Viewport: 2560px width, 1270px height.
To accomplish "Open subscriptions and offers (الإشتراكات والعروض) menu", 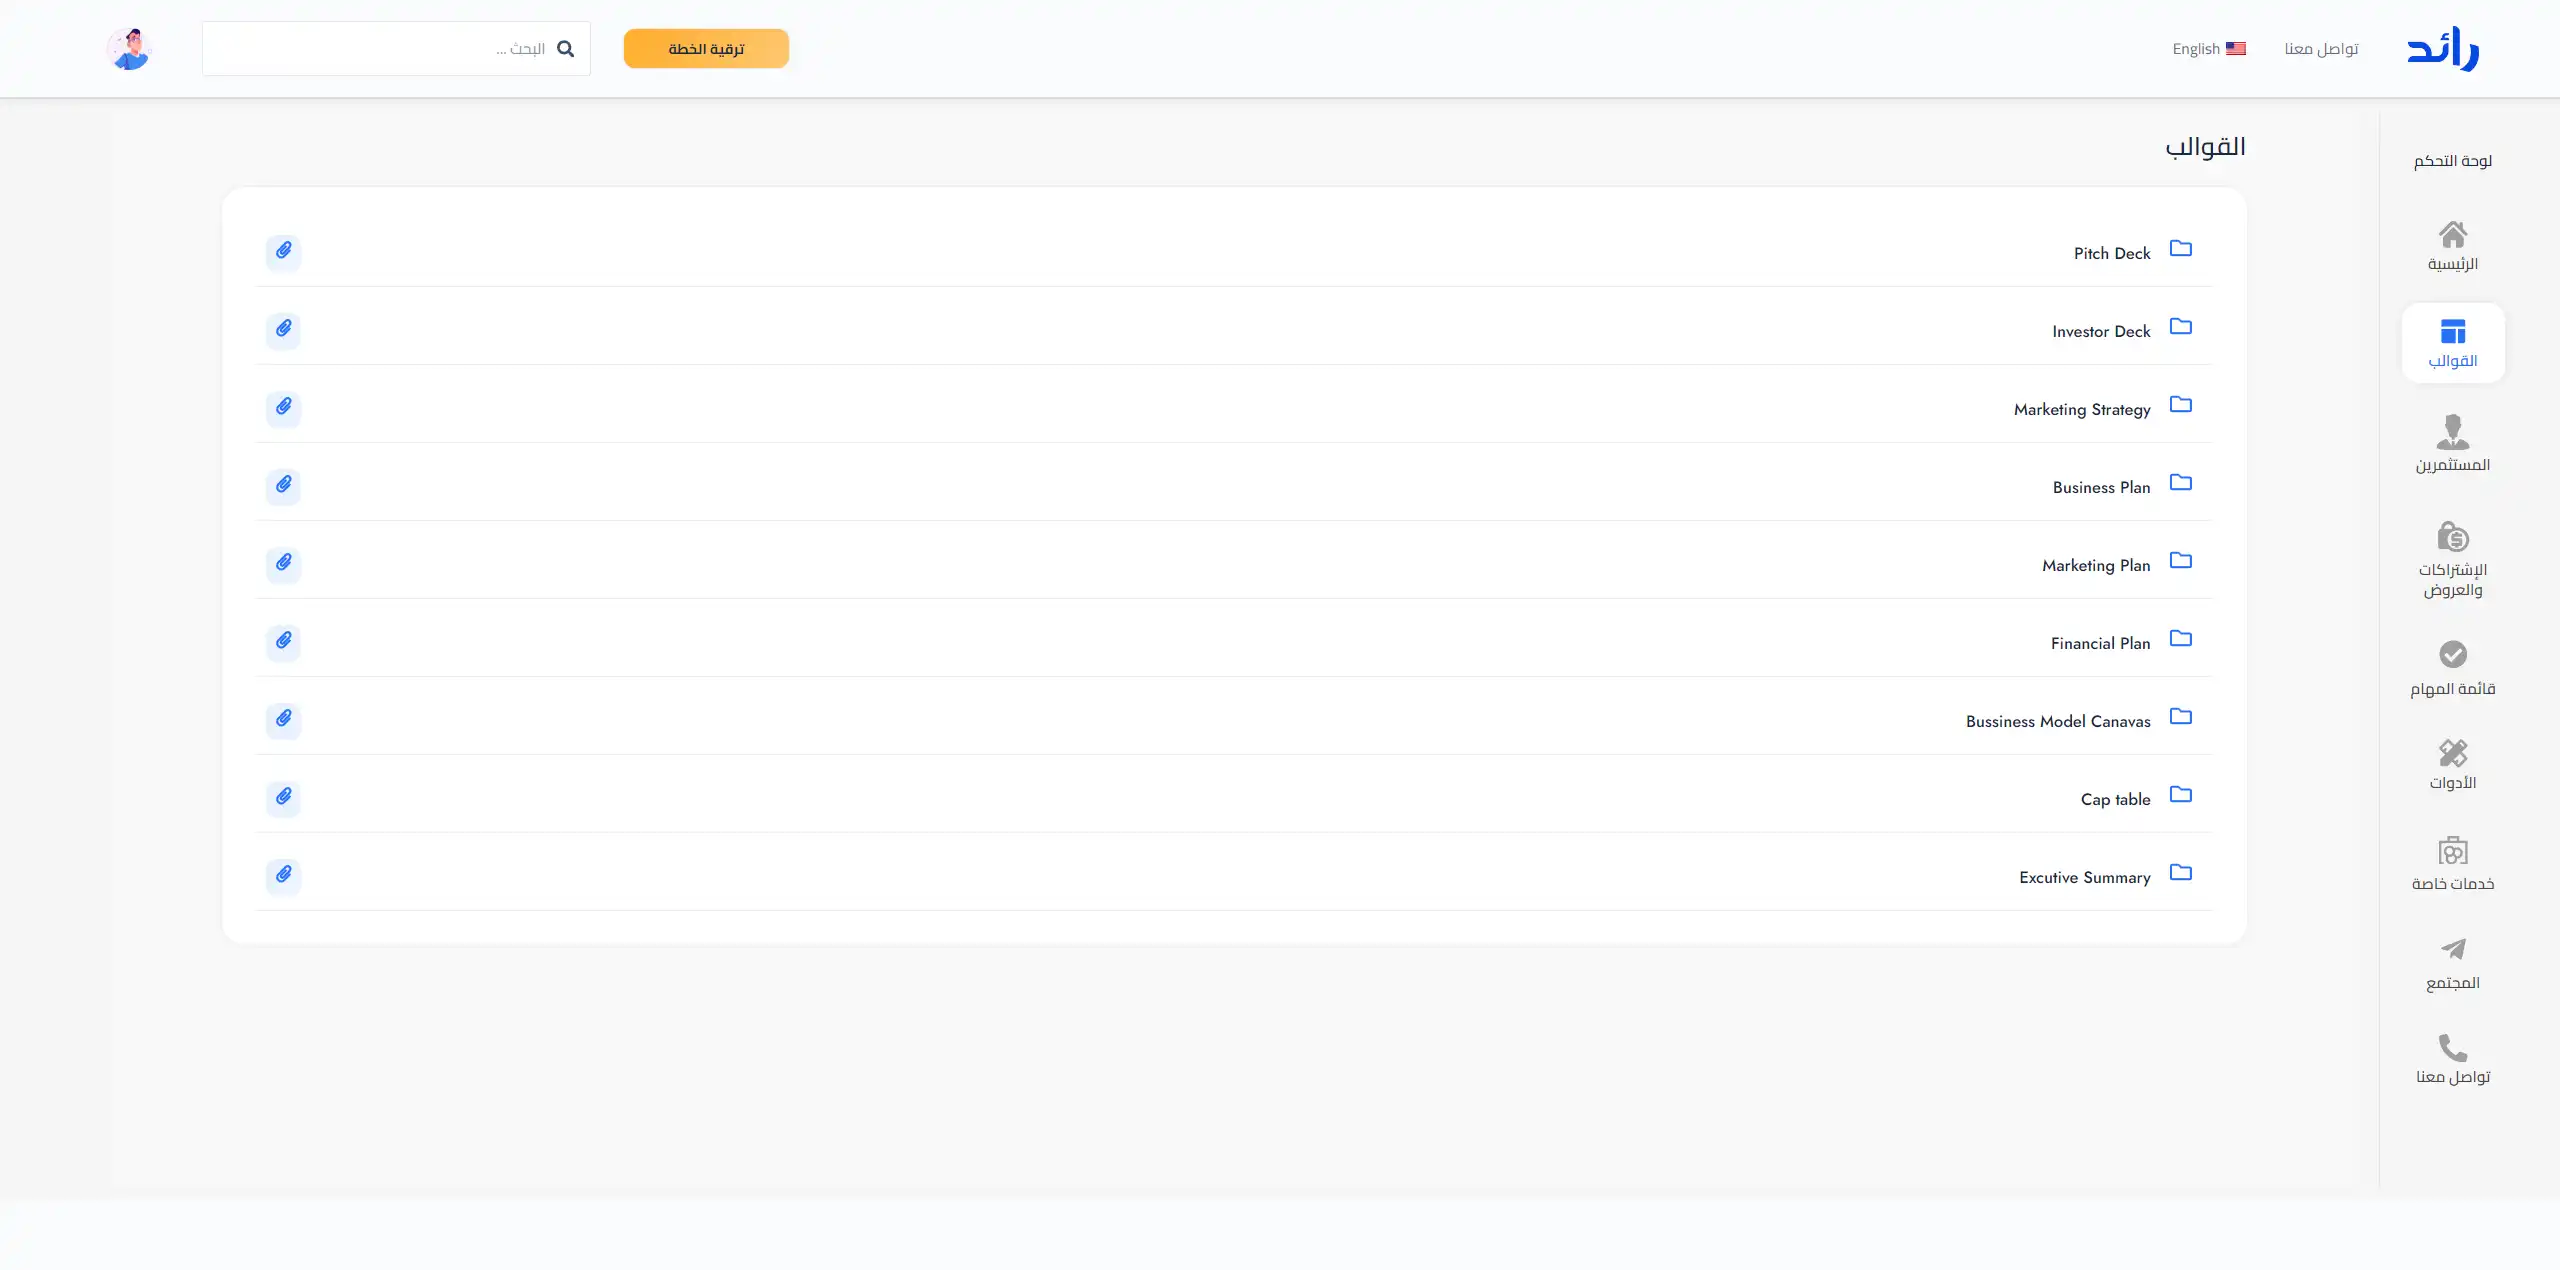I will pos(2452,559).
